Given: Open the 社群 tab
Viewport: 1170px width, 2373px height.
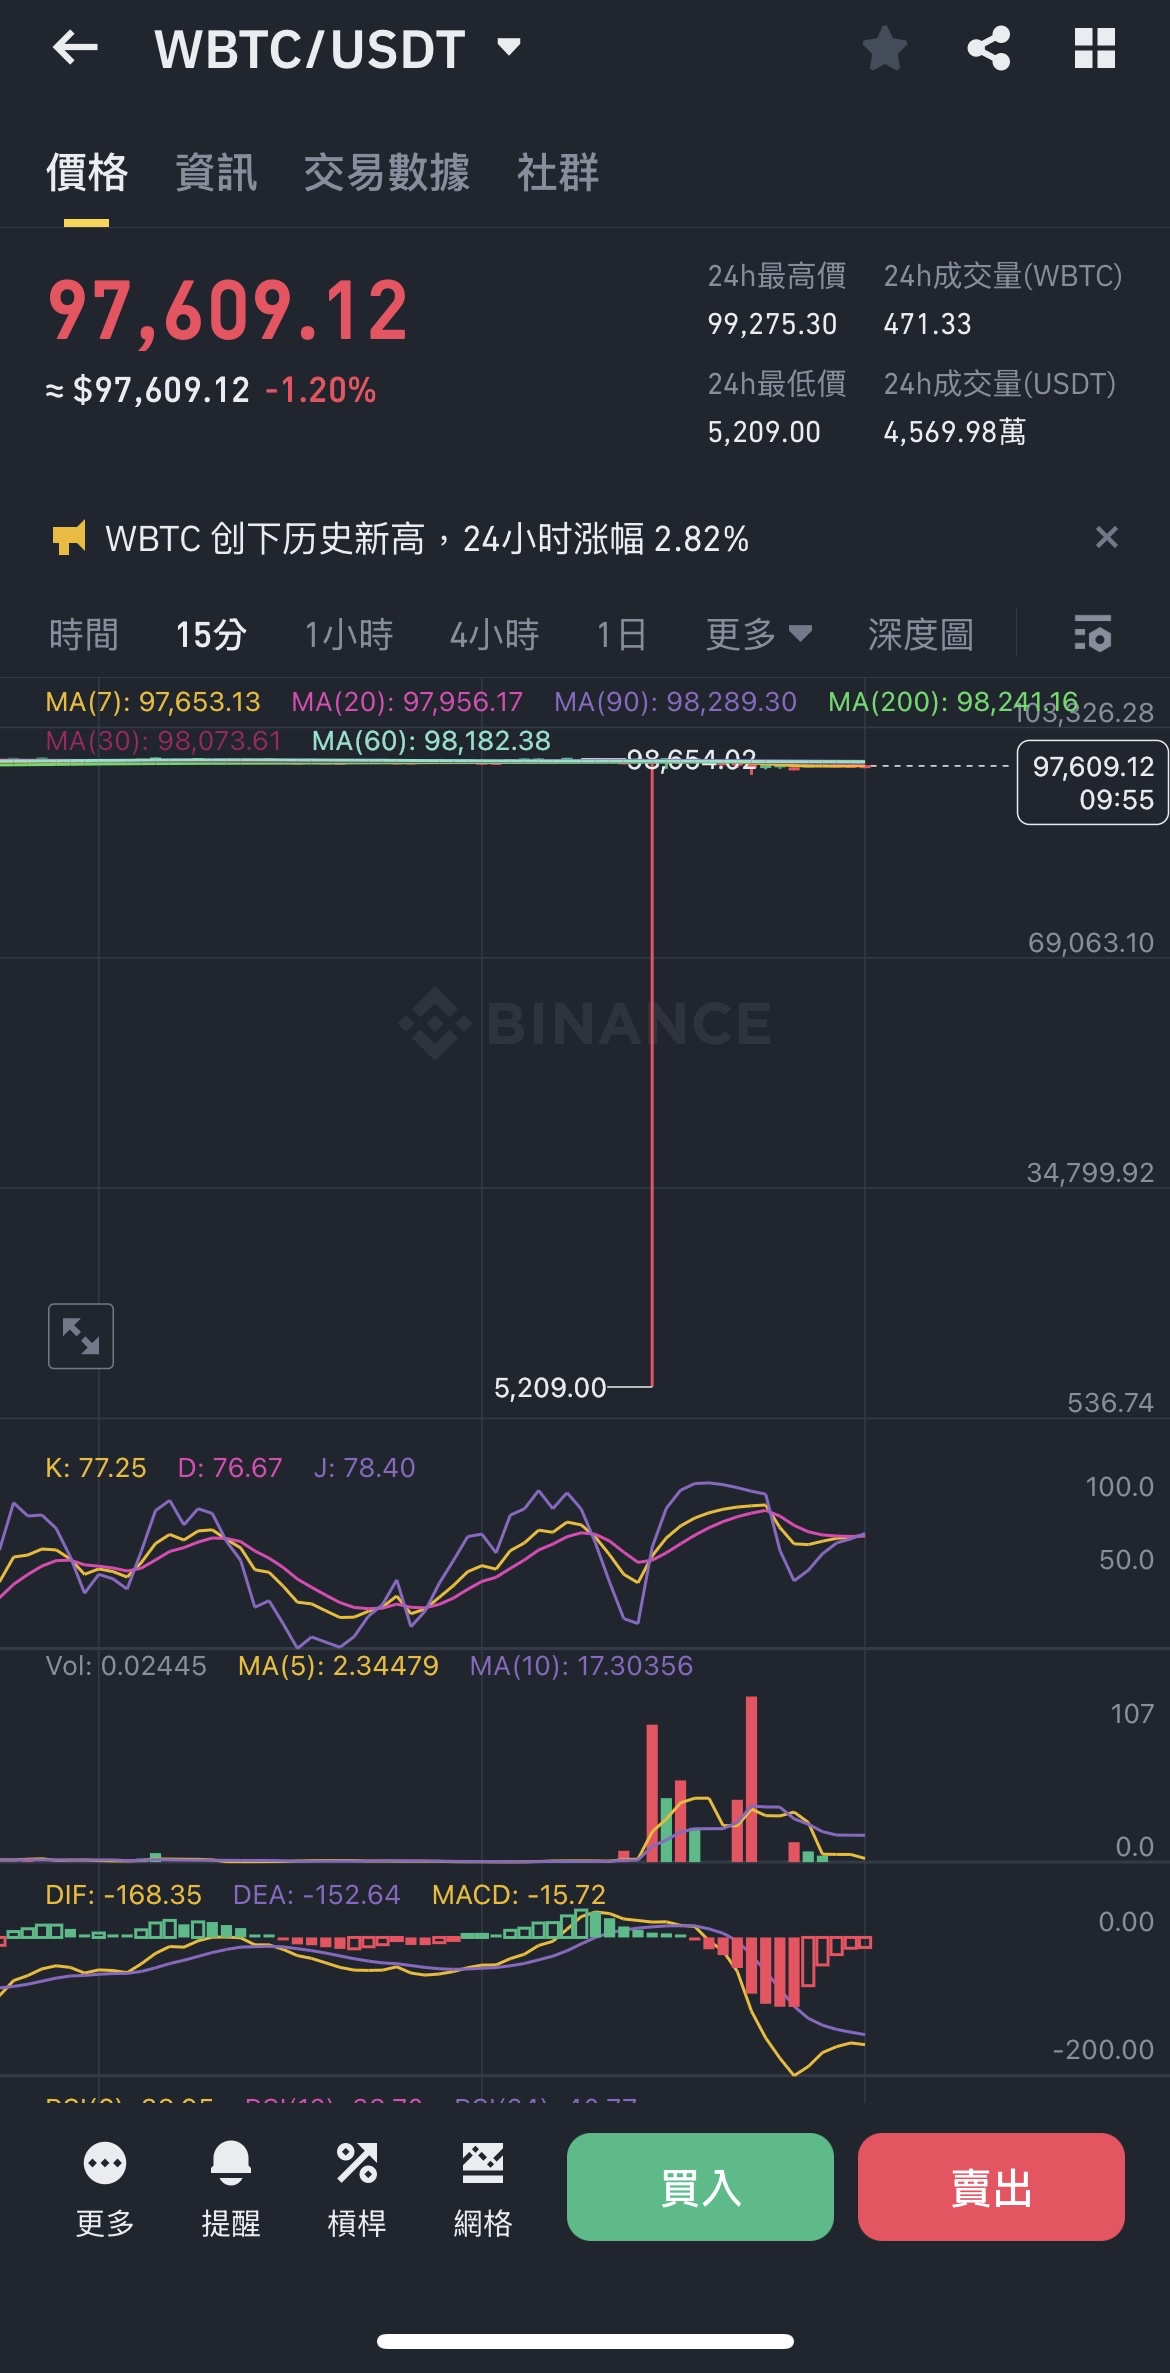Looking at the screenshot, I should tap(557, 172).
